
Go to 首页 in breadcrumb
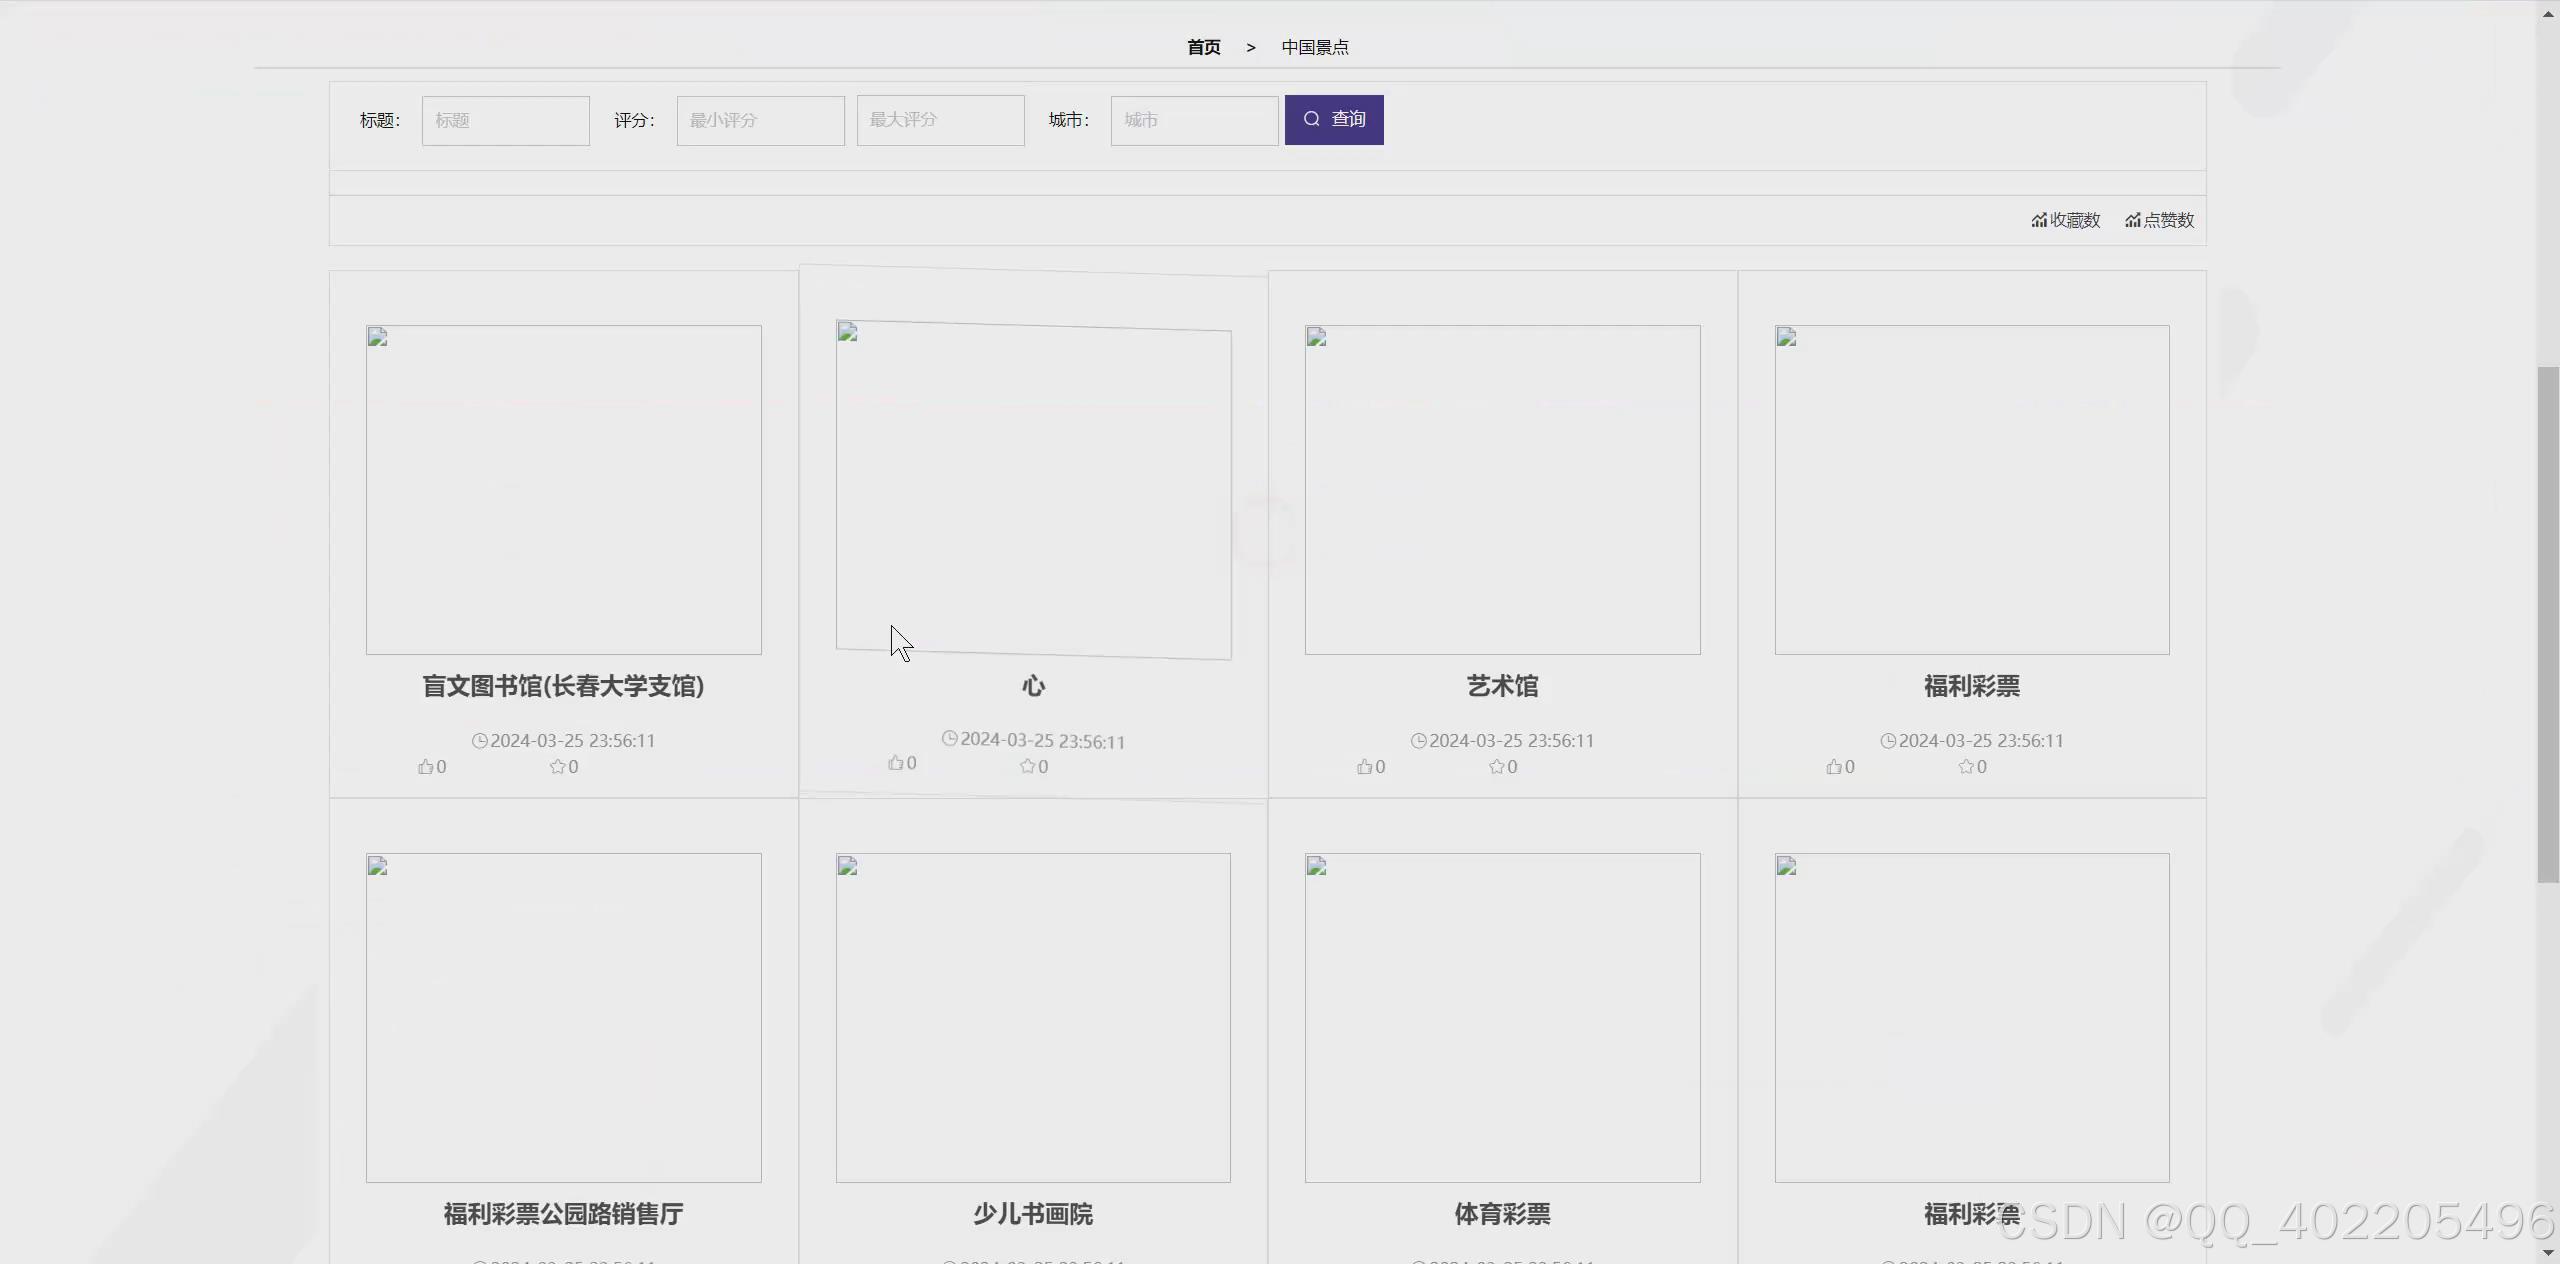click(x=1203, y=47)
